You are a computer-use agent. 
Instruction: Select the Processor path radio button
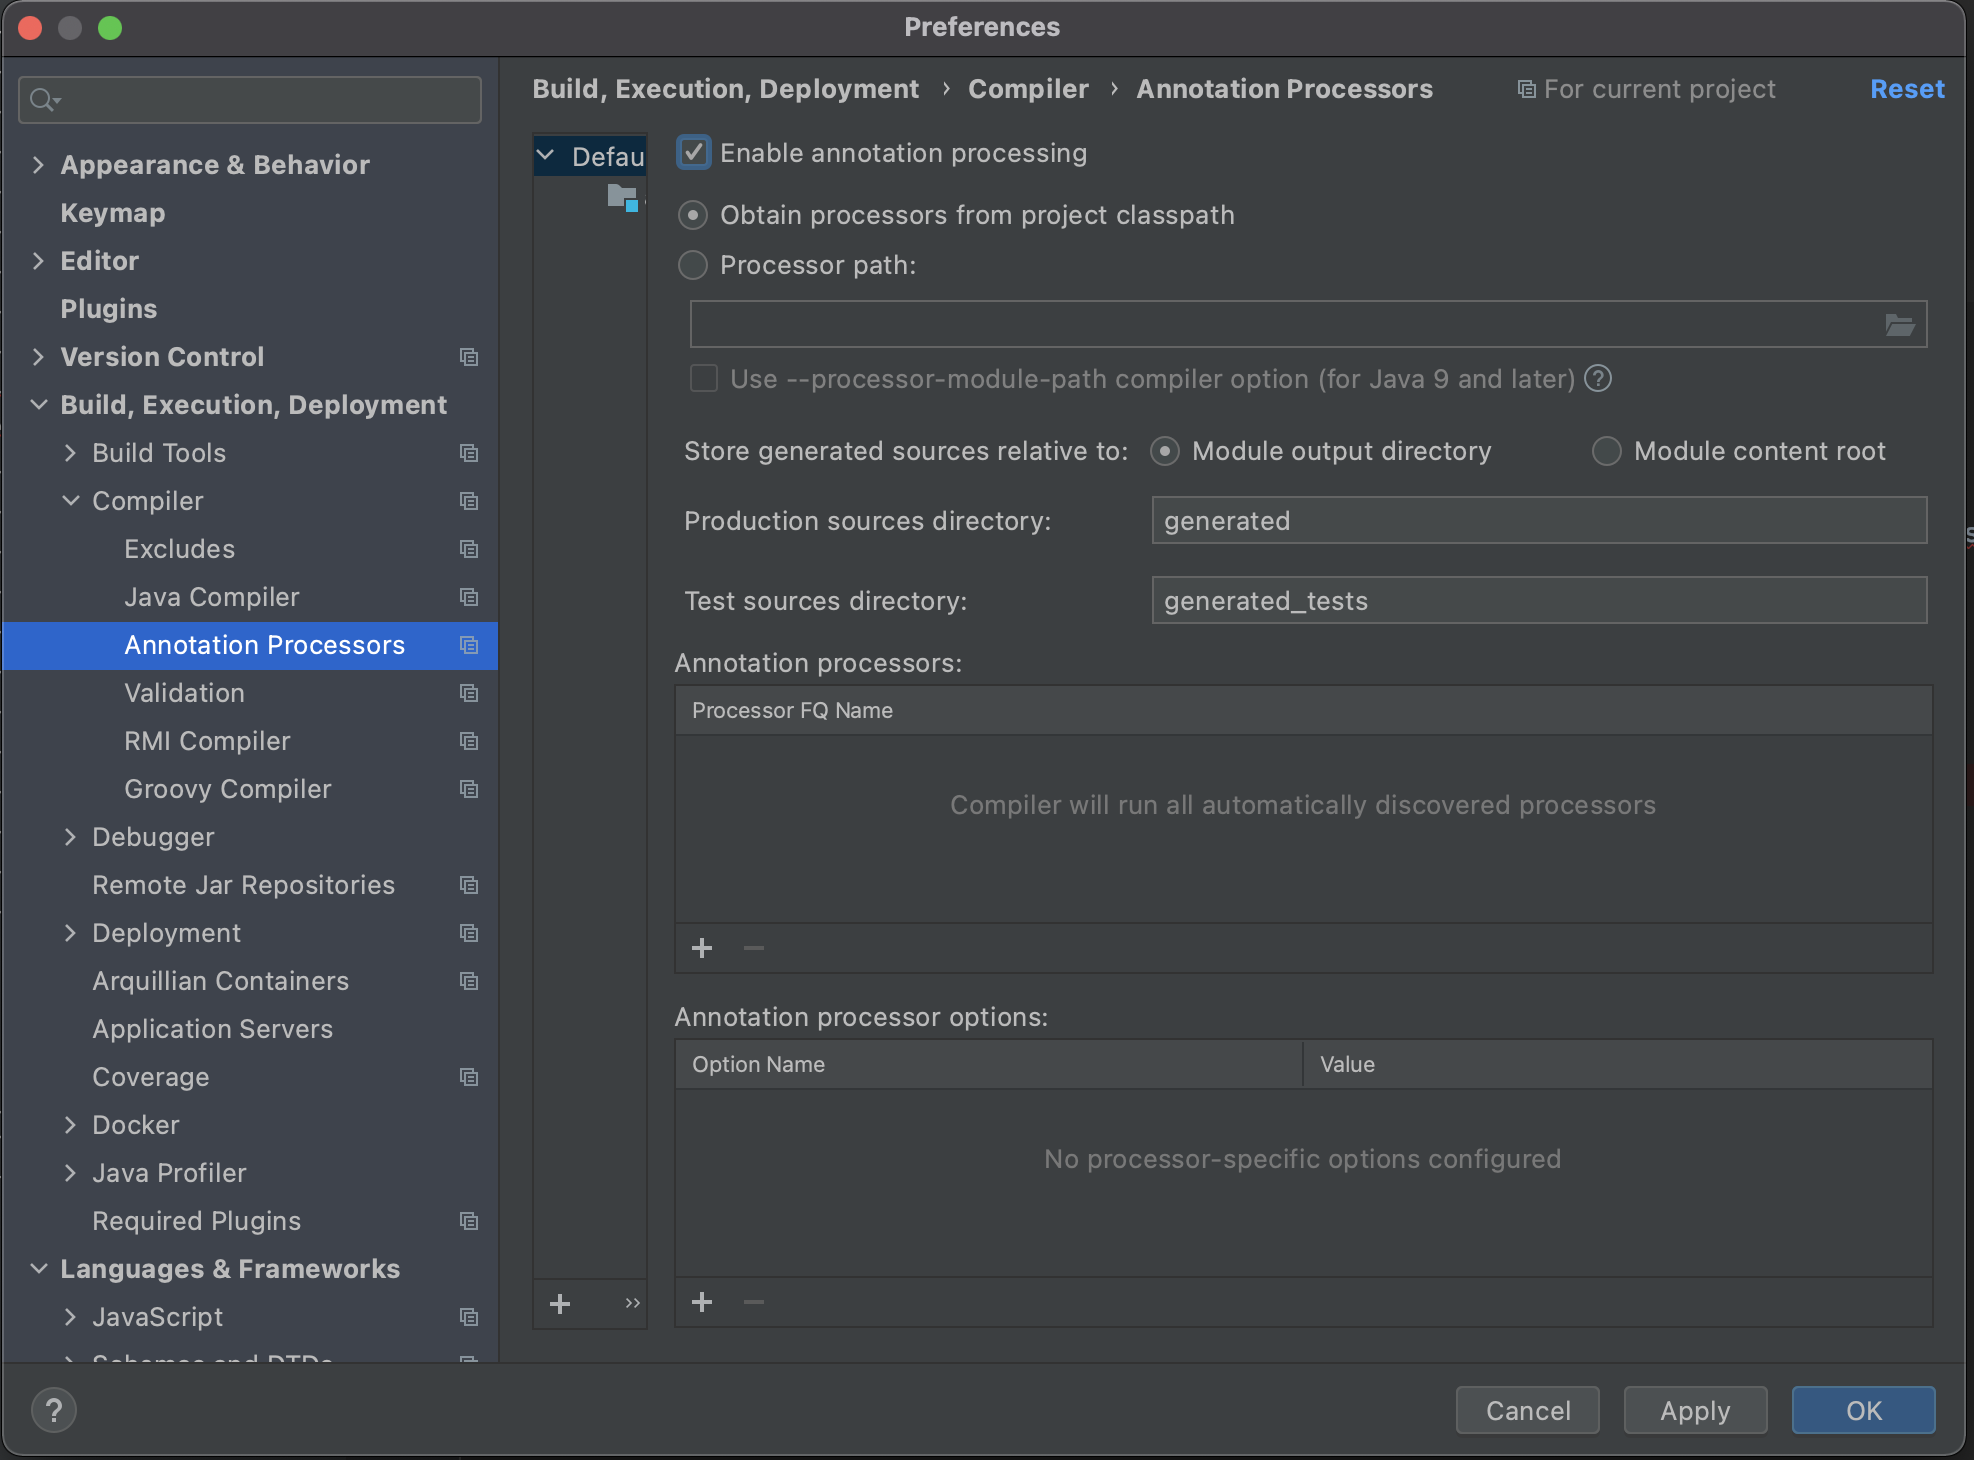tap(693, 265)
